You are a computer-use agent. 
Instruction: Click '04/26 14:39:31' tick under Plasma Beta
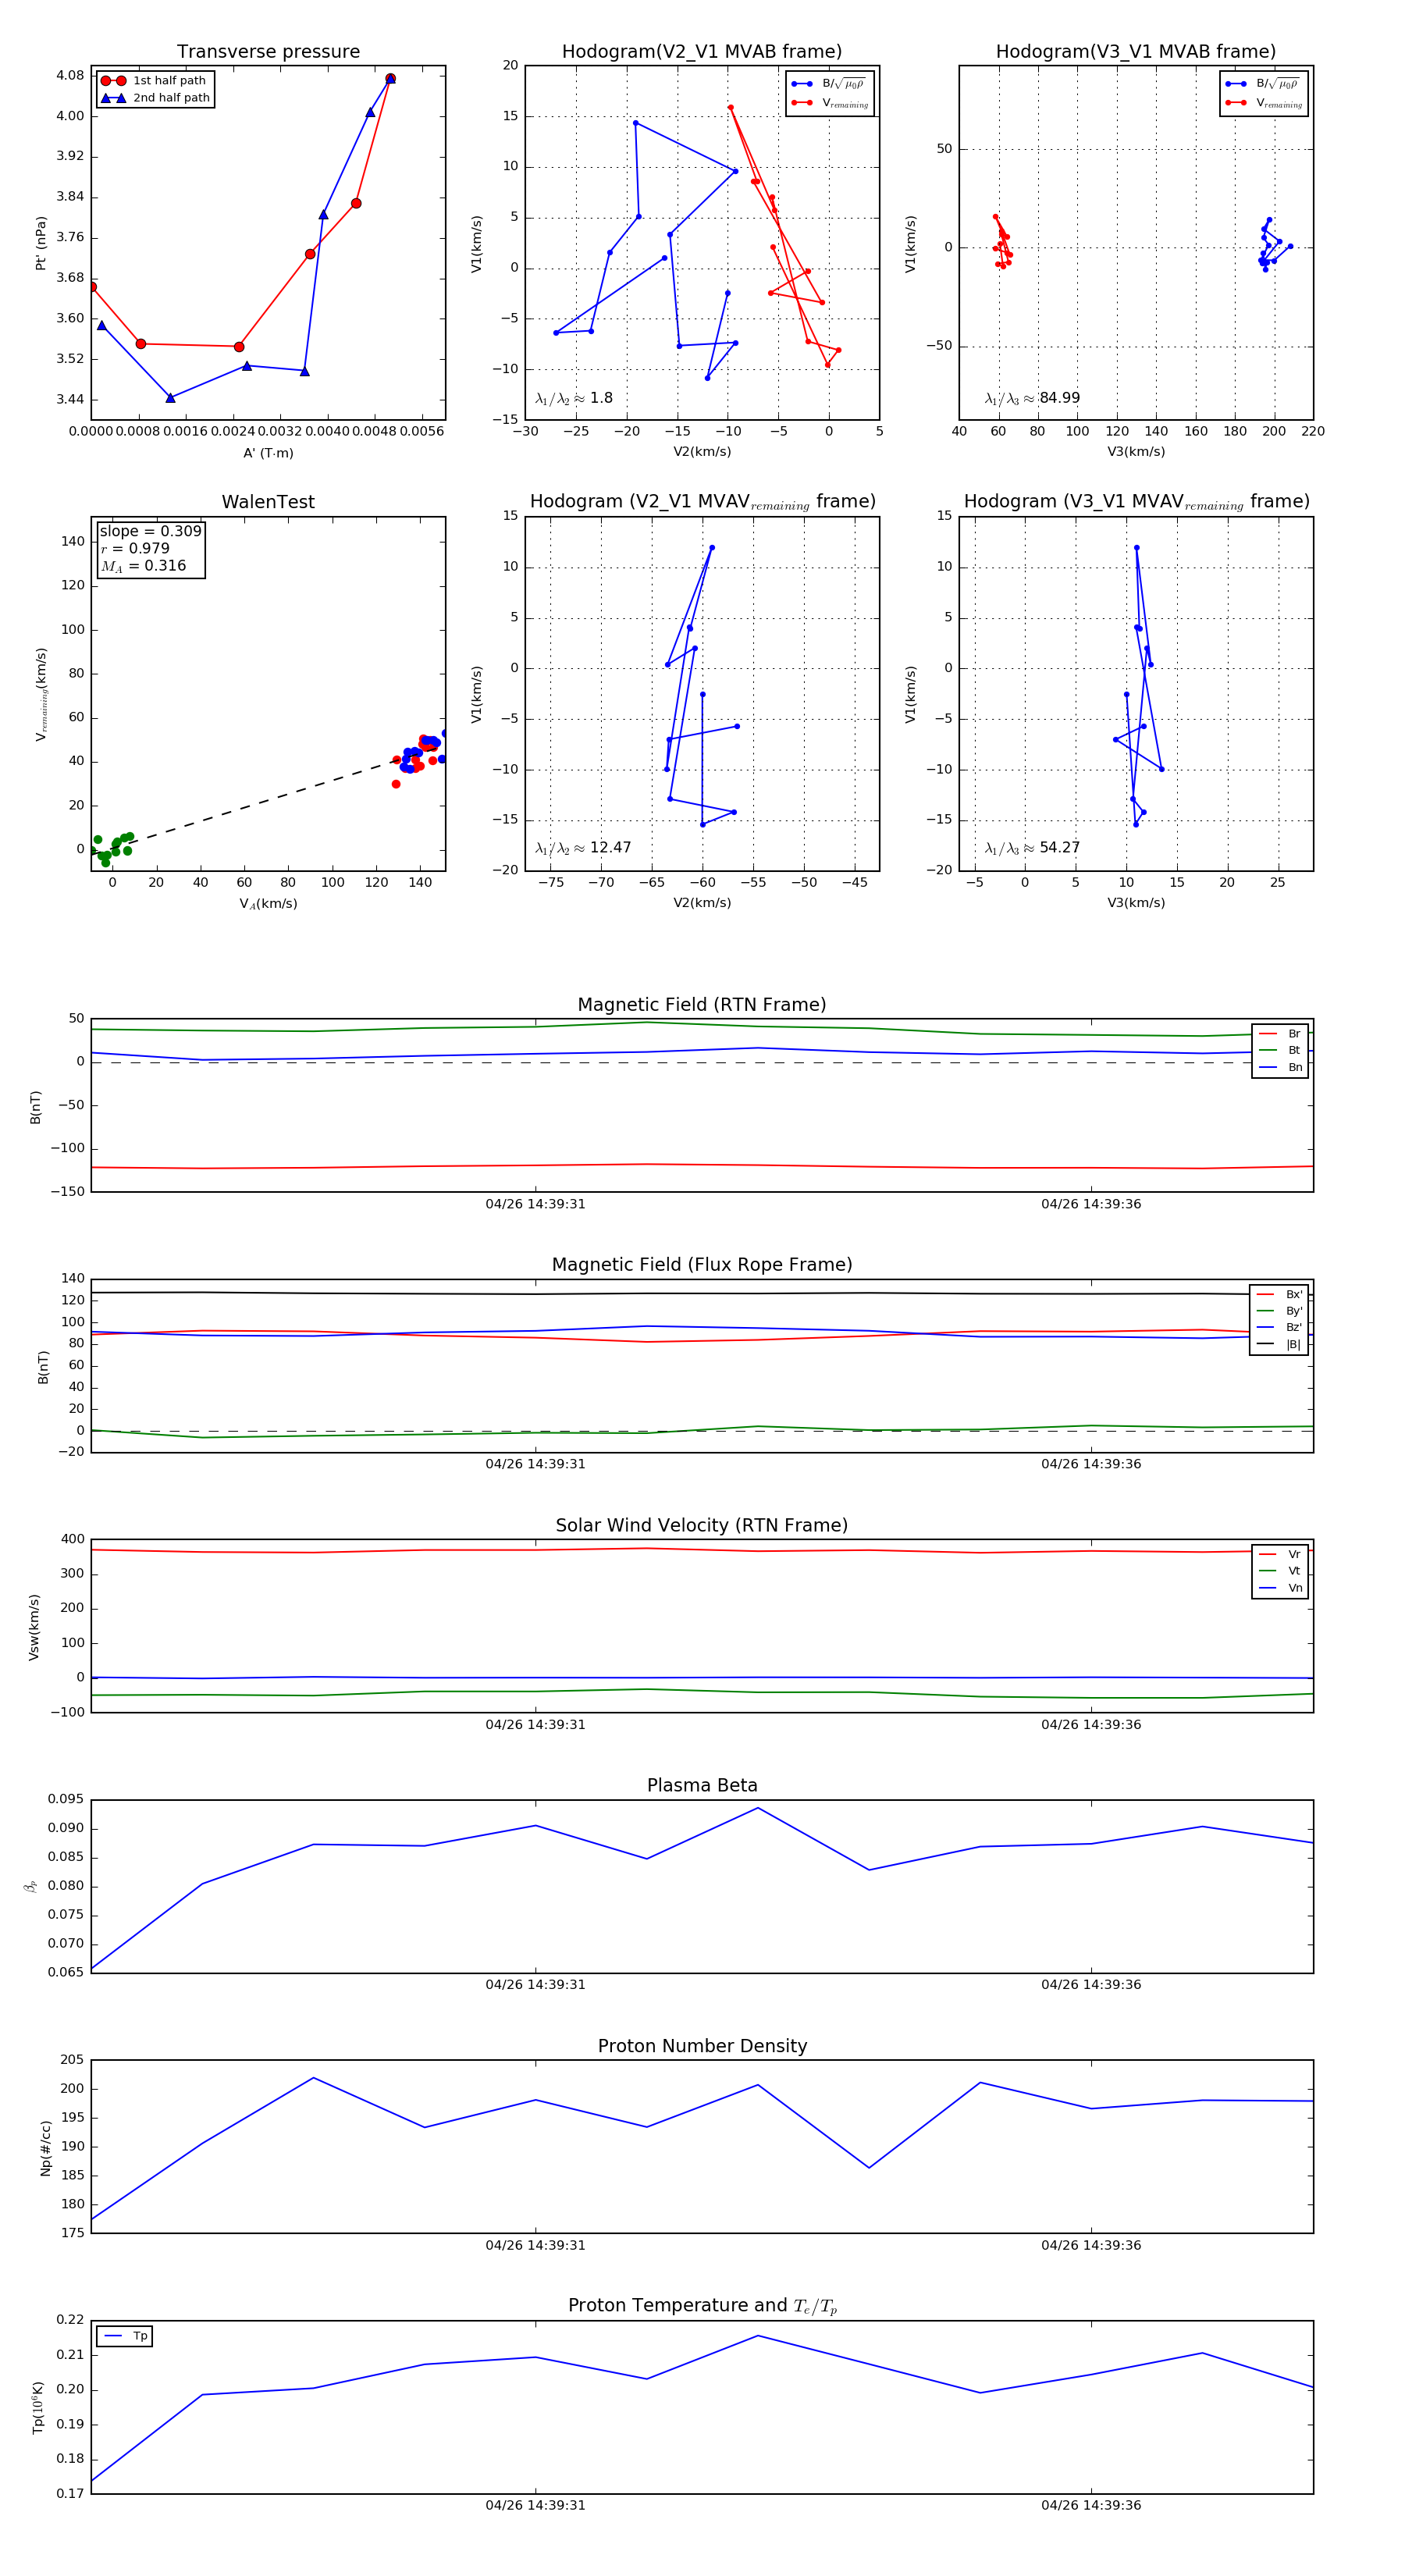(x=535, y=1985)
